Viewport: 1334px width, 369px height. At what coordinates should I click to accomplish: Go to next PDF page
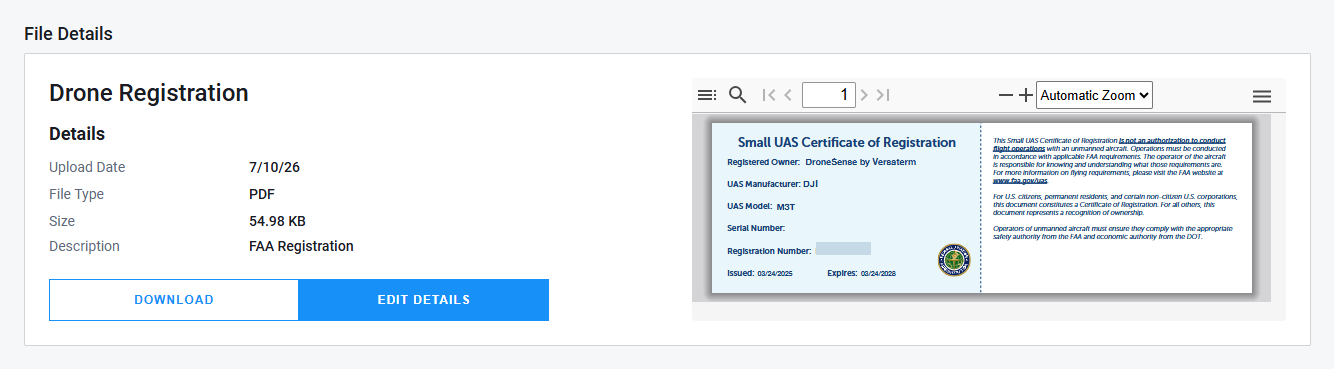pos(864,95)
